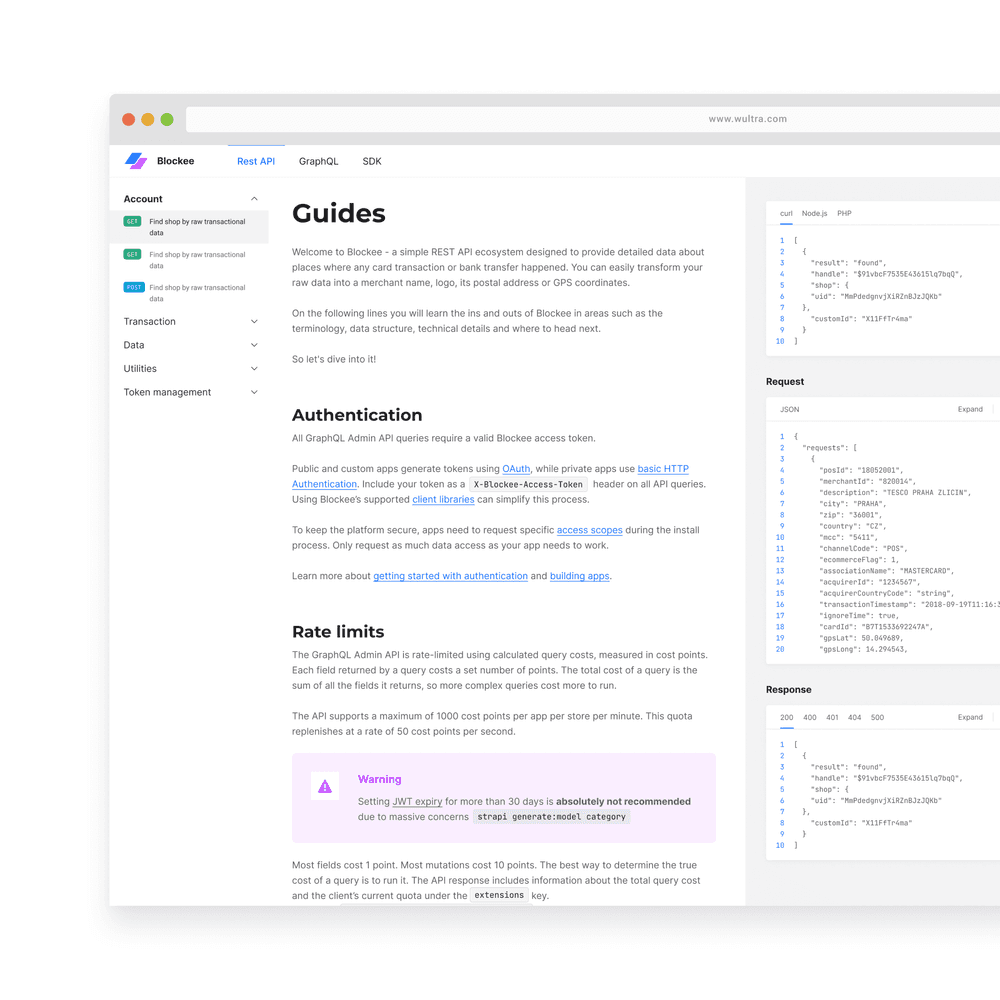The width and height of the screenshot is (1000, 1000).
Task: Collapse the Account section in the sidebar
Action: click(256, 198)
